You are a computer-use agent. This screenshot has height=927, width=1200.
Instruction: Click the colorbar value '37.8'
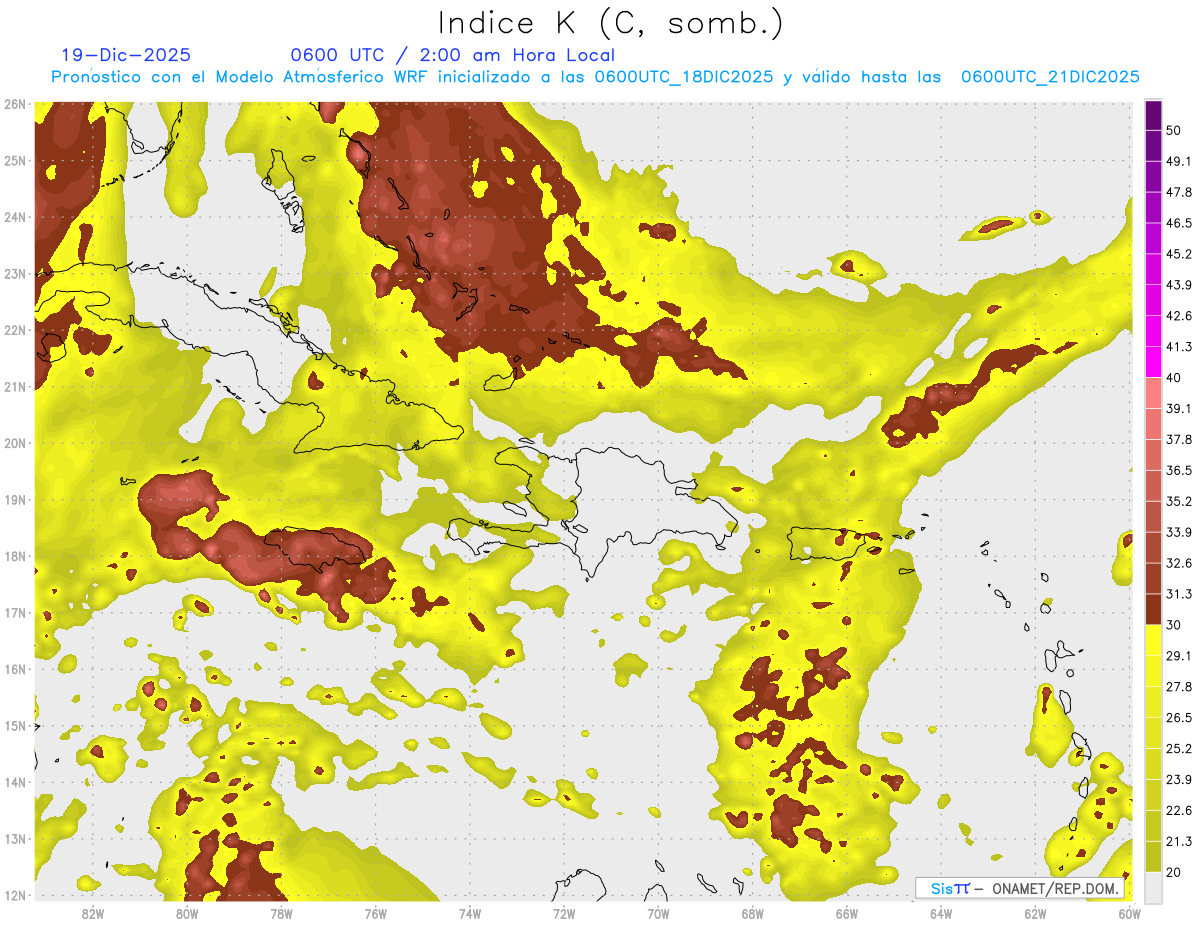point(1179,440)
